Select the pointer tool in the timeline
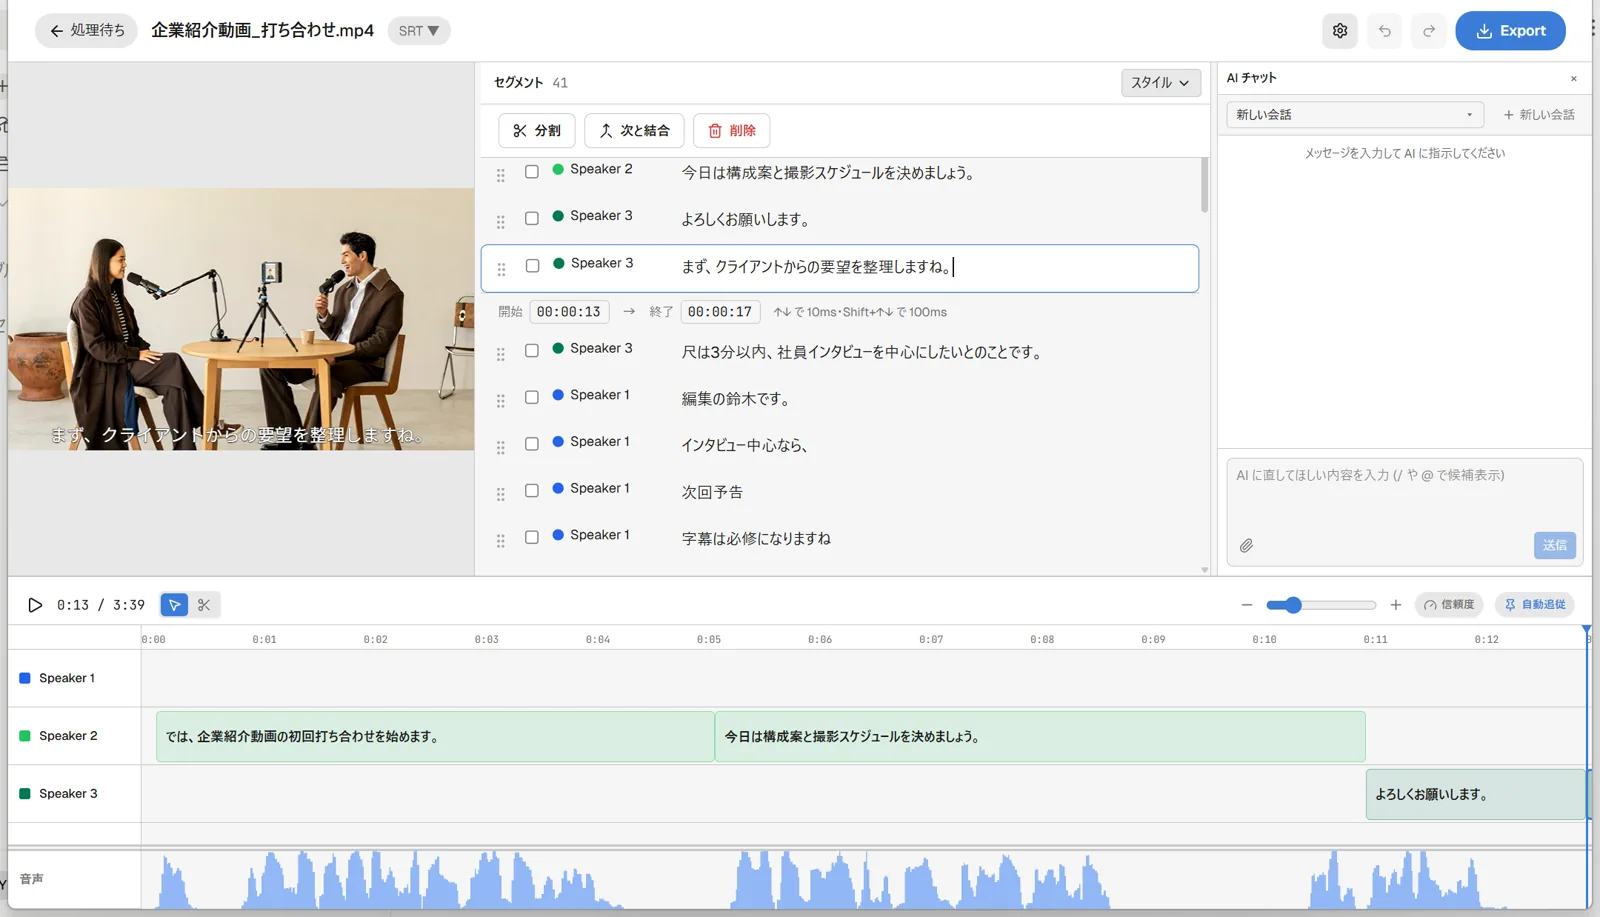The image size is (1600, 917). click(174, 605)
